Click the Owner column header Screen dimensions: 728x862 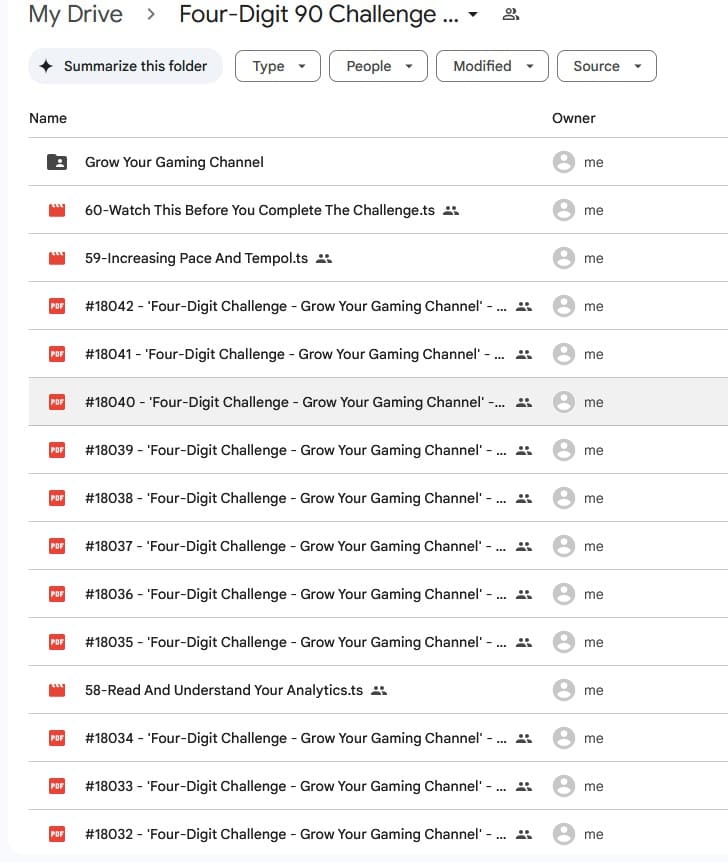tap(573, 118)
